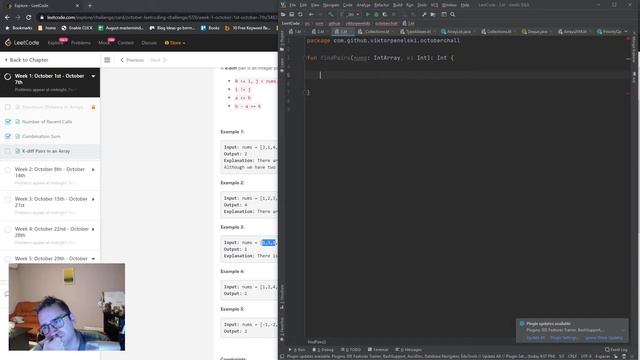Select the Week 1 progress circle

coord(8,76)
